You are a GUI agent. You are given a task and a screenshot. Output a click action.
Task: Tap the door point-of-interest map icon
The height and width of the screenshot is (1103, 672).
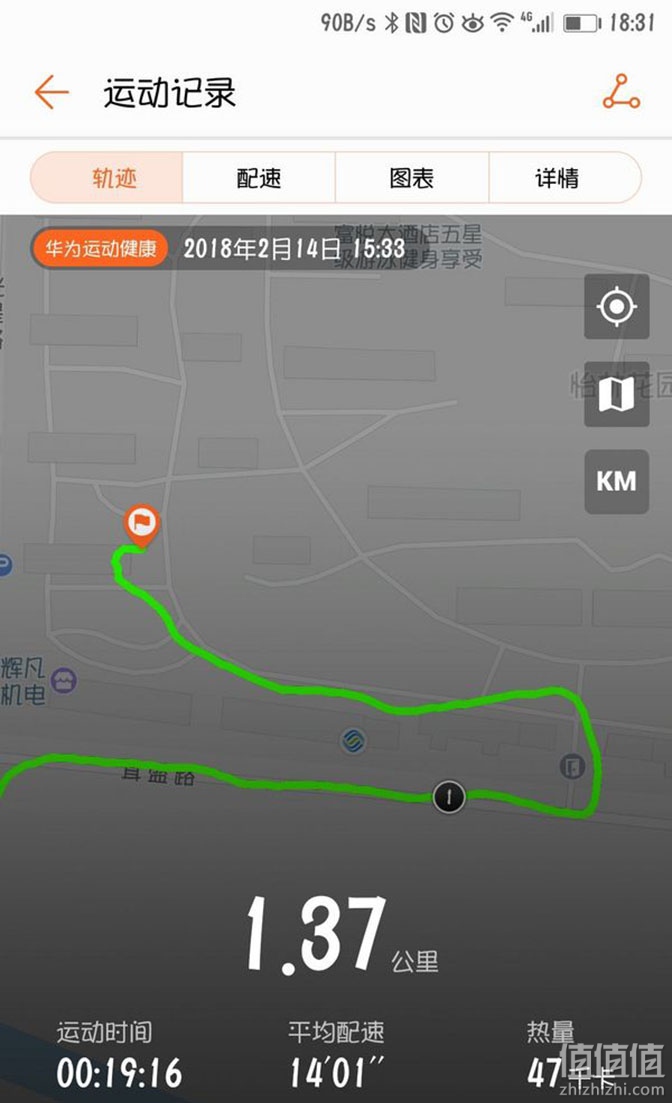click(x=573, y=766)
